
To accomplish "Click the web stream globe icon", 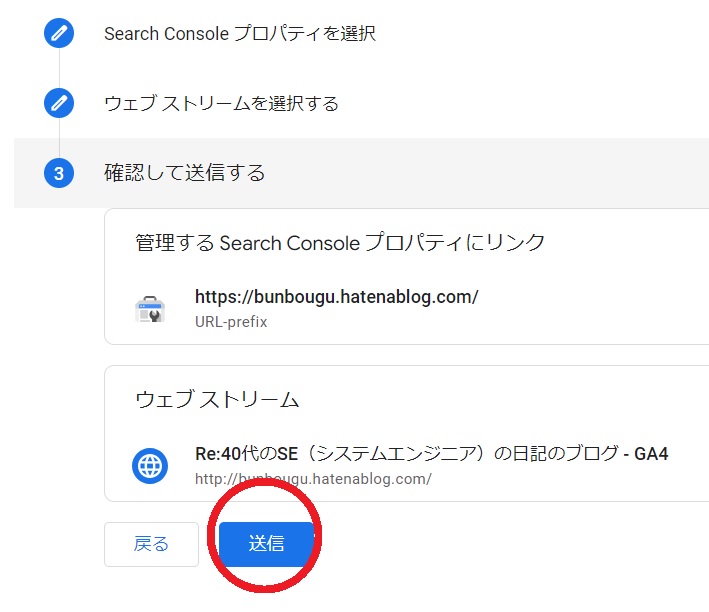I will click(150, 466).
